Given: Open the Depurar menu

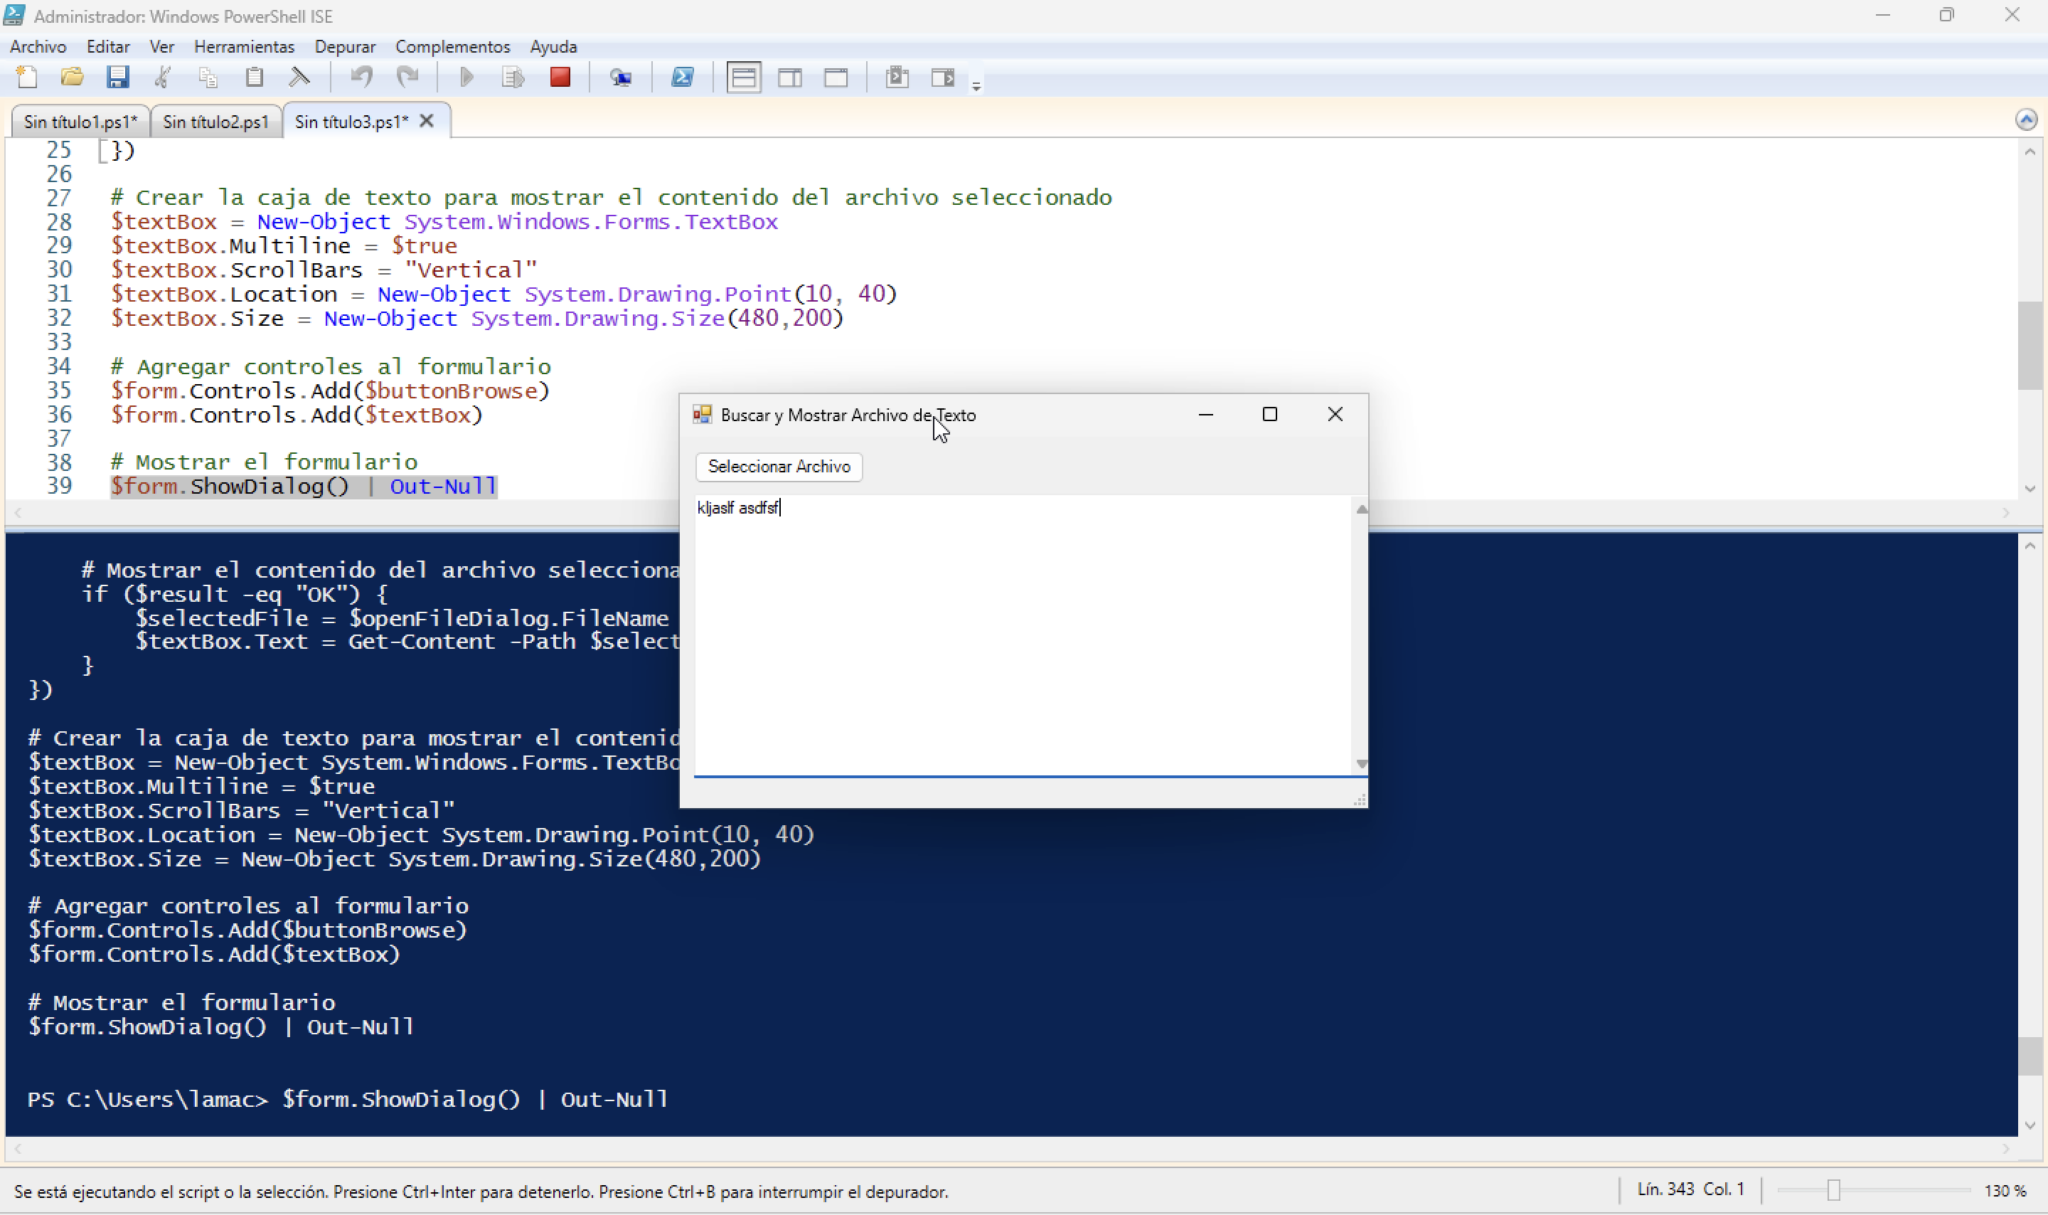Looking at the screenshot, I should coord(345,46).
